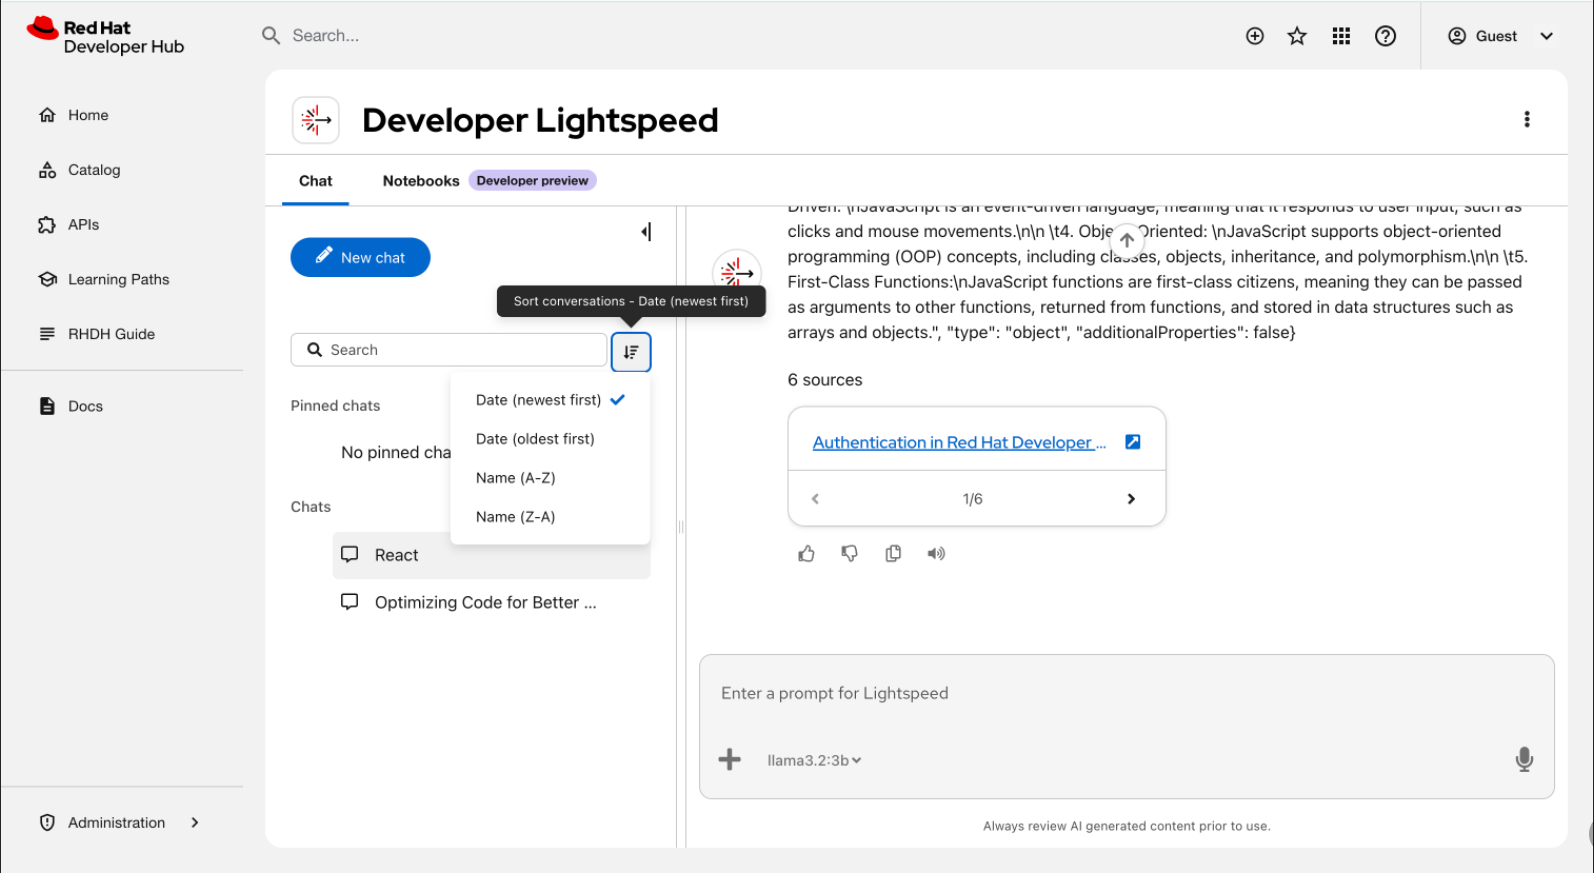
Task: Open the Create plus icon in header
Action: (1255, 36)
